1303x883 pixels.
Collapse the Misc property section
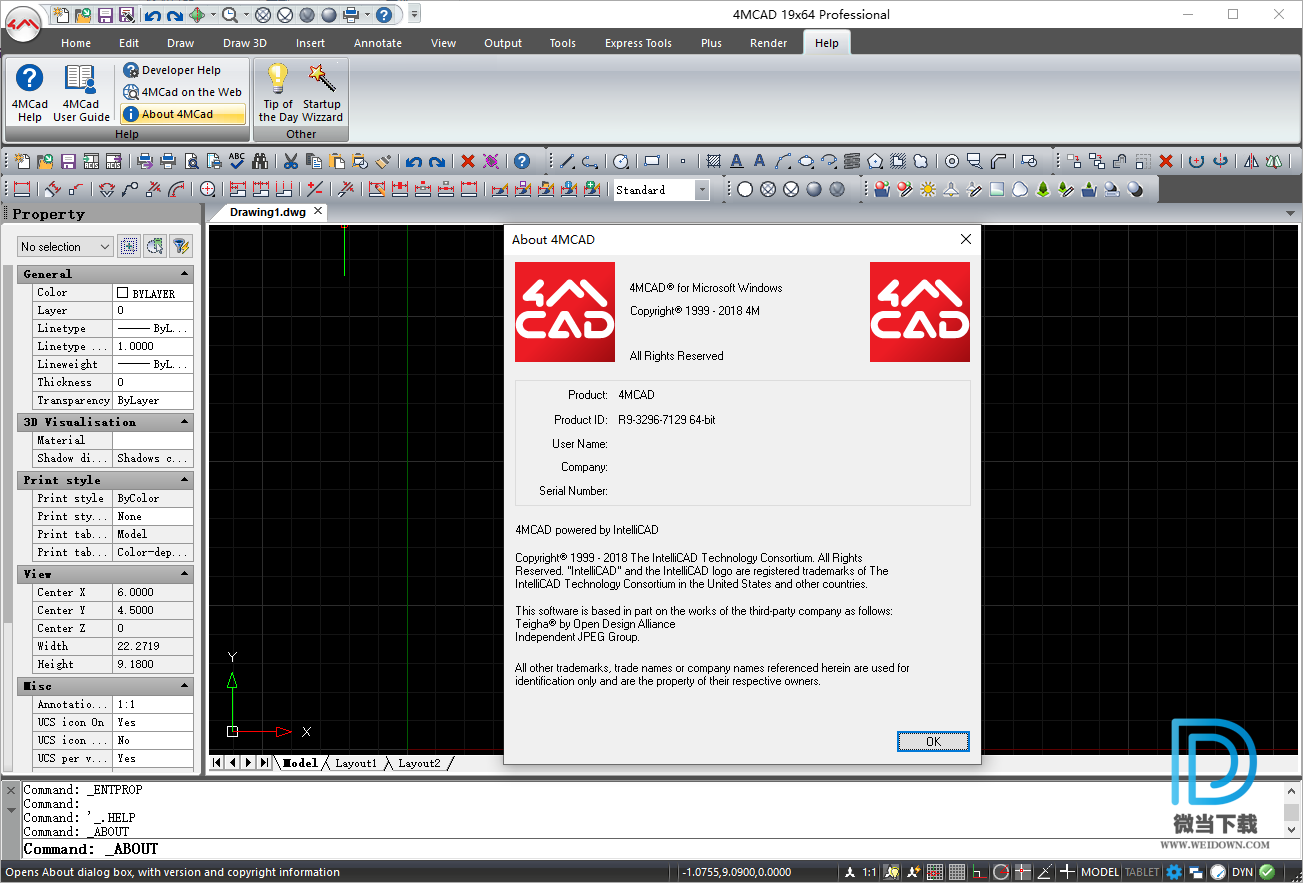pyautogui.click(x=184, y=686)
